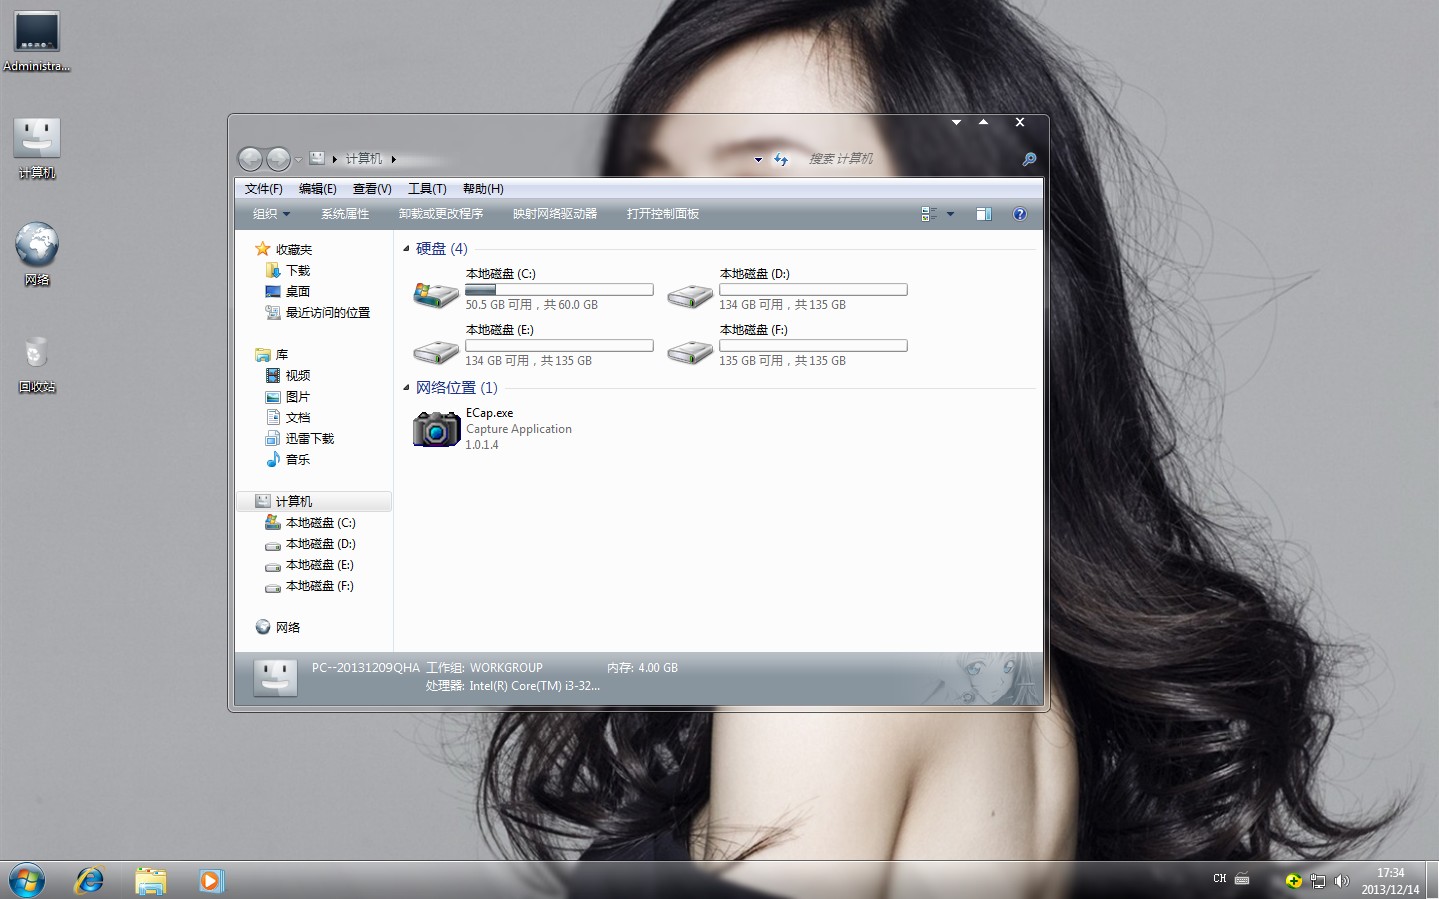Open the 组织 dropdown
This screenshot has width=1439, height=899.
coord(271,214)
